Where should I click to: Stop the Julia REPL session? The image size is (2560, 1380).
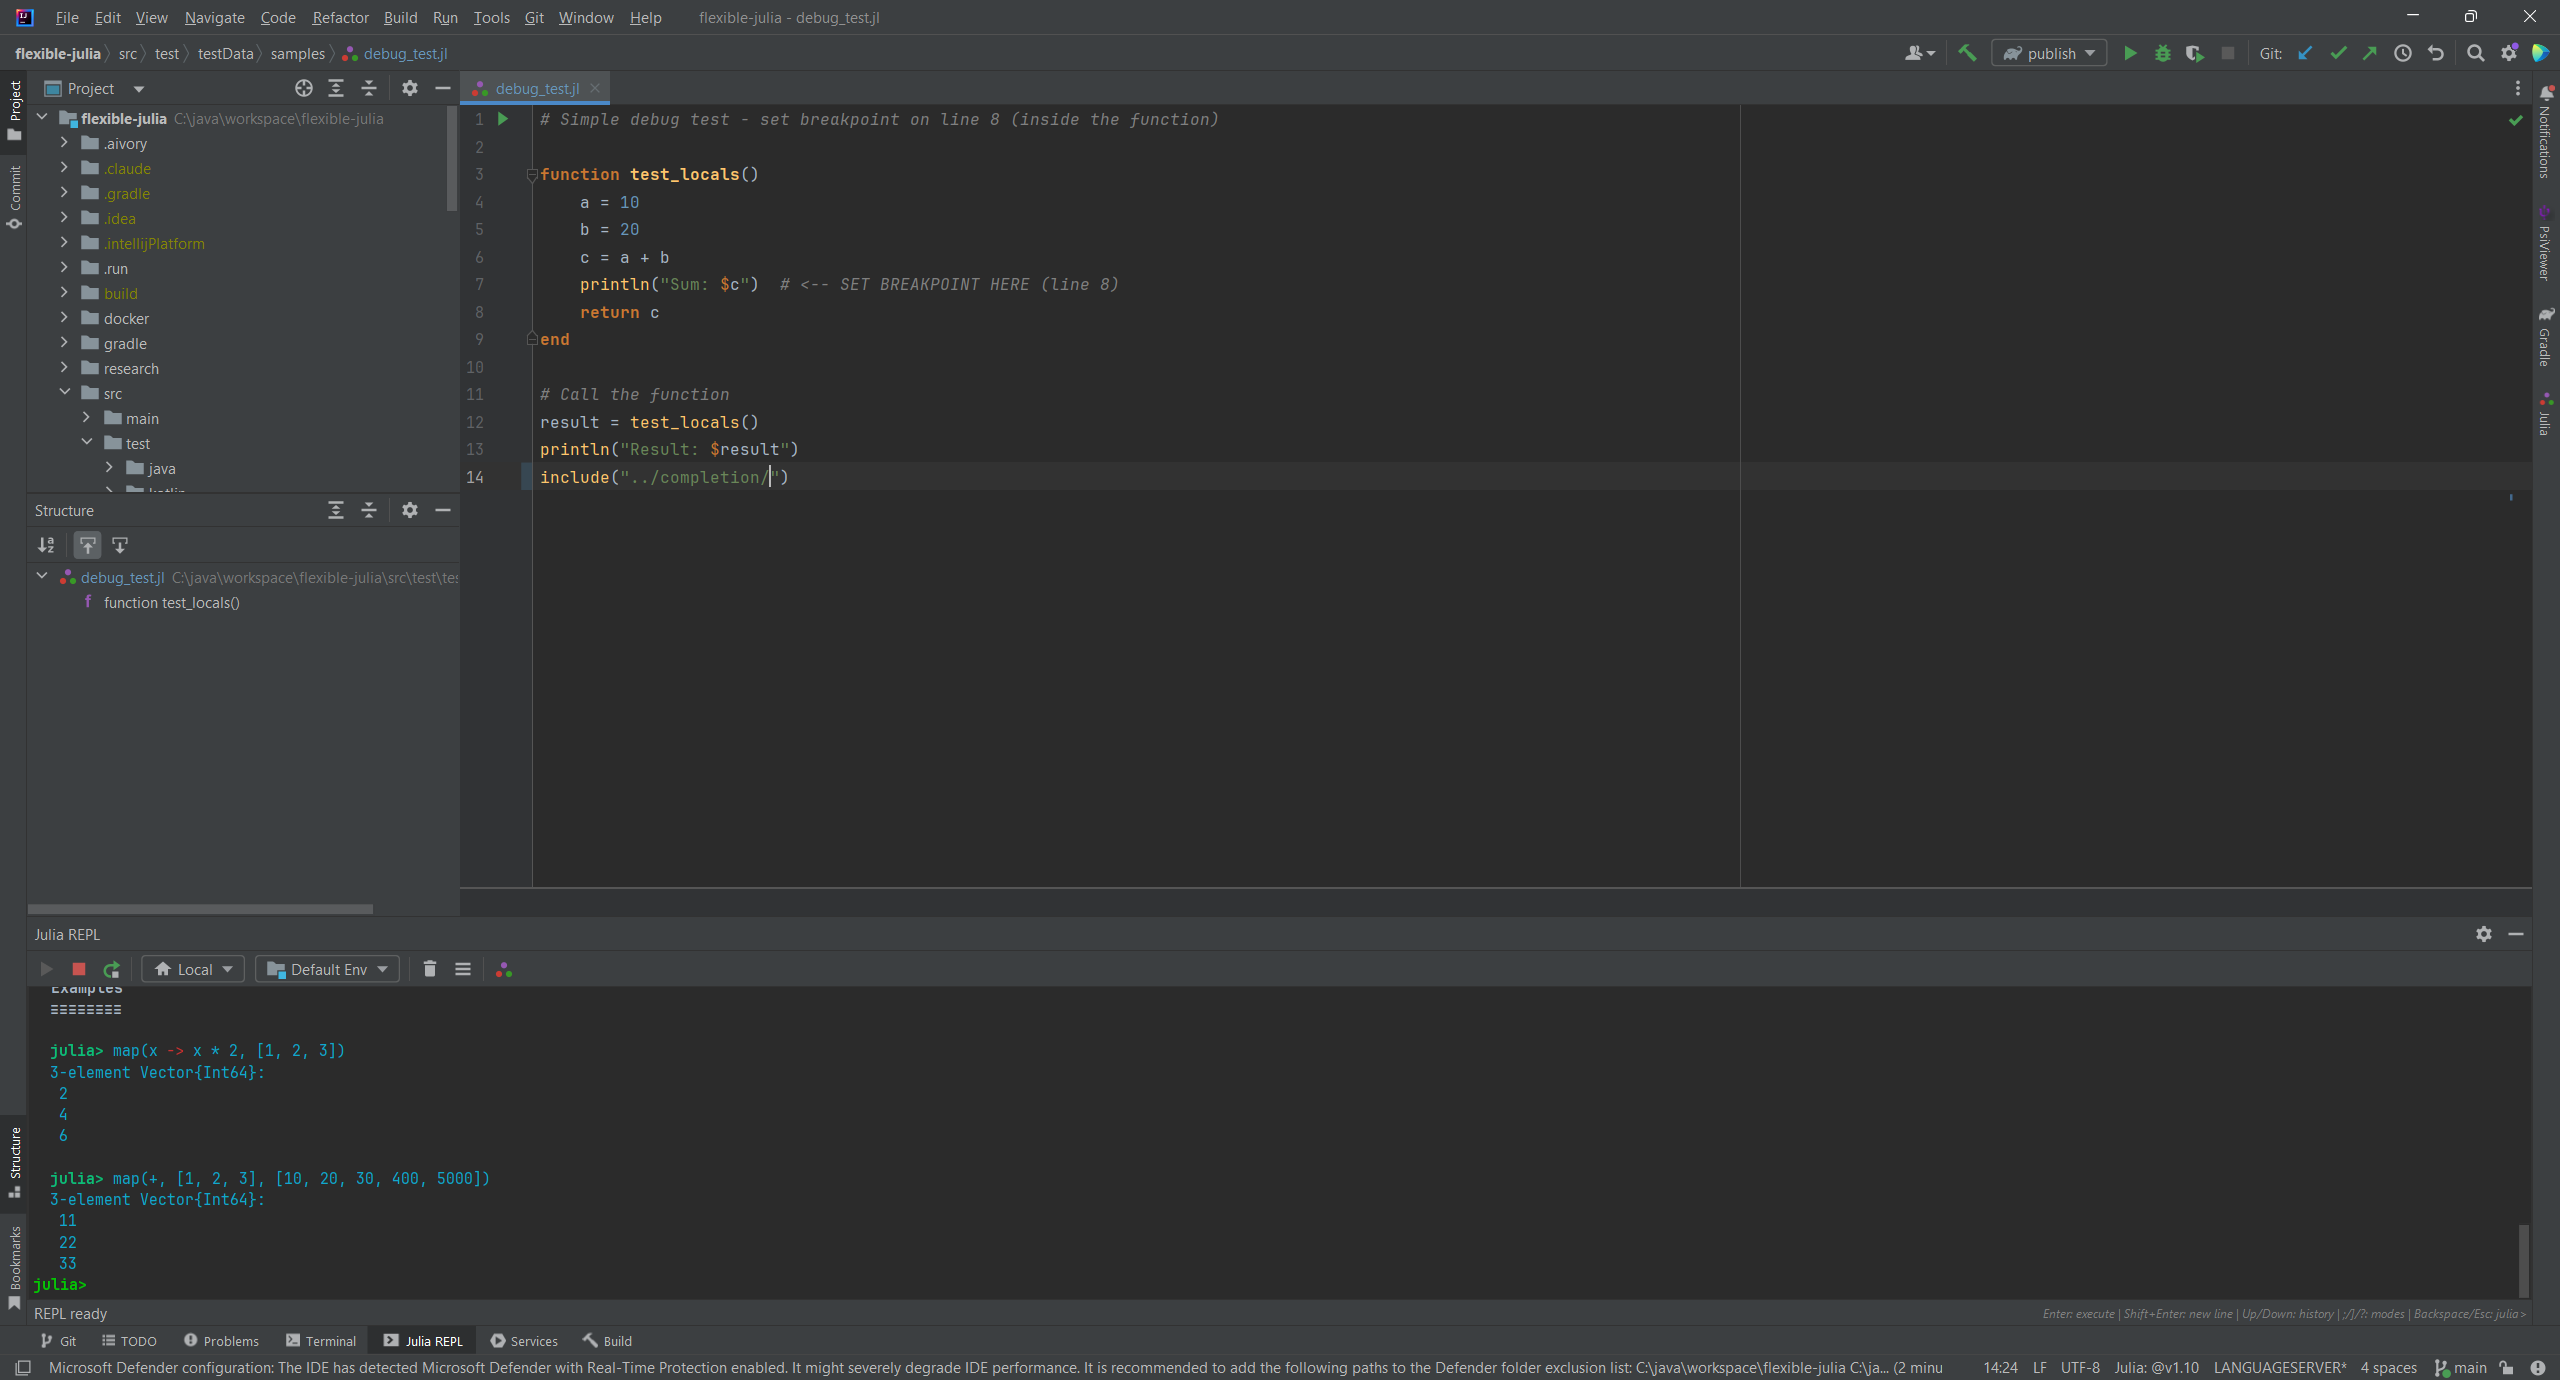pyautogui.click(x=79, y=969)
